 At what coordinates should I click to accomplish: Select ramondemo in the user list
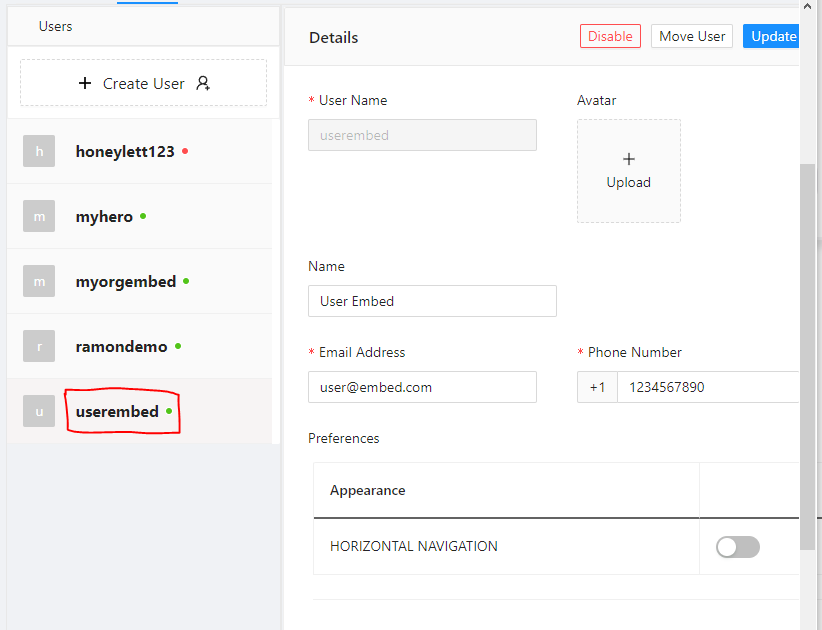pos(122,347)
